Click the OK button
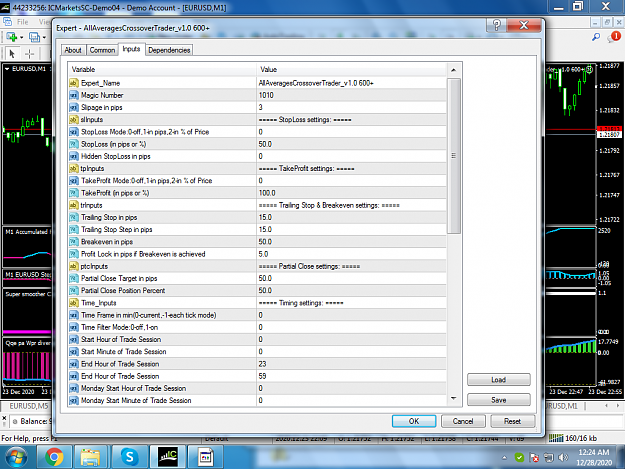 414,421
